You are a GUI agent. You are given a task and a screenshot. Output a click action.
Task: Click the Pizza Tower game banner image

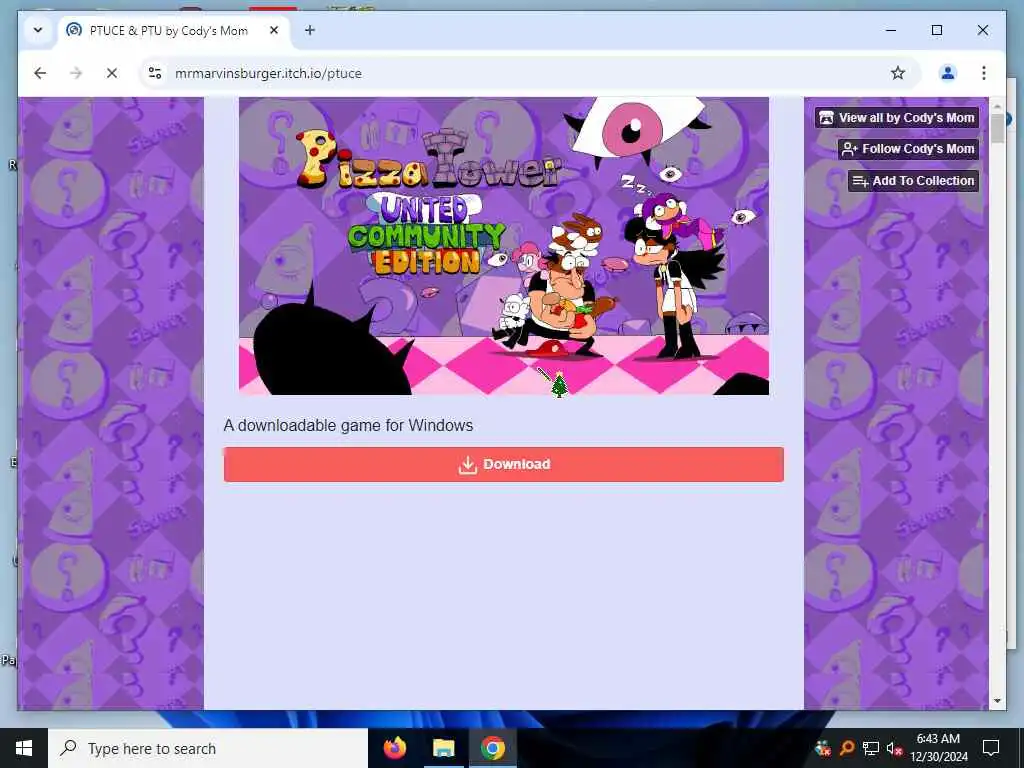click(x=504, y=246)
